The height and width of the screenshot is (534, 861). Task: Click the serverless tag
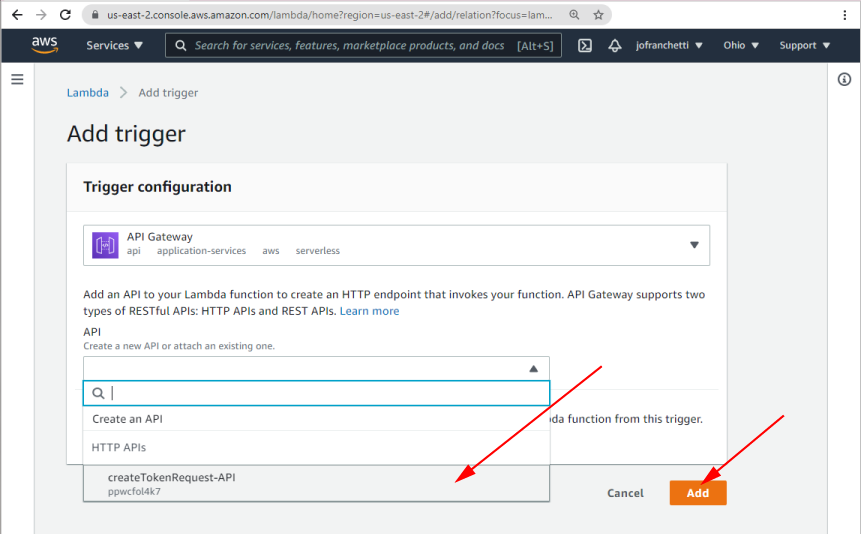317,251
